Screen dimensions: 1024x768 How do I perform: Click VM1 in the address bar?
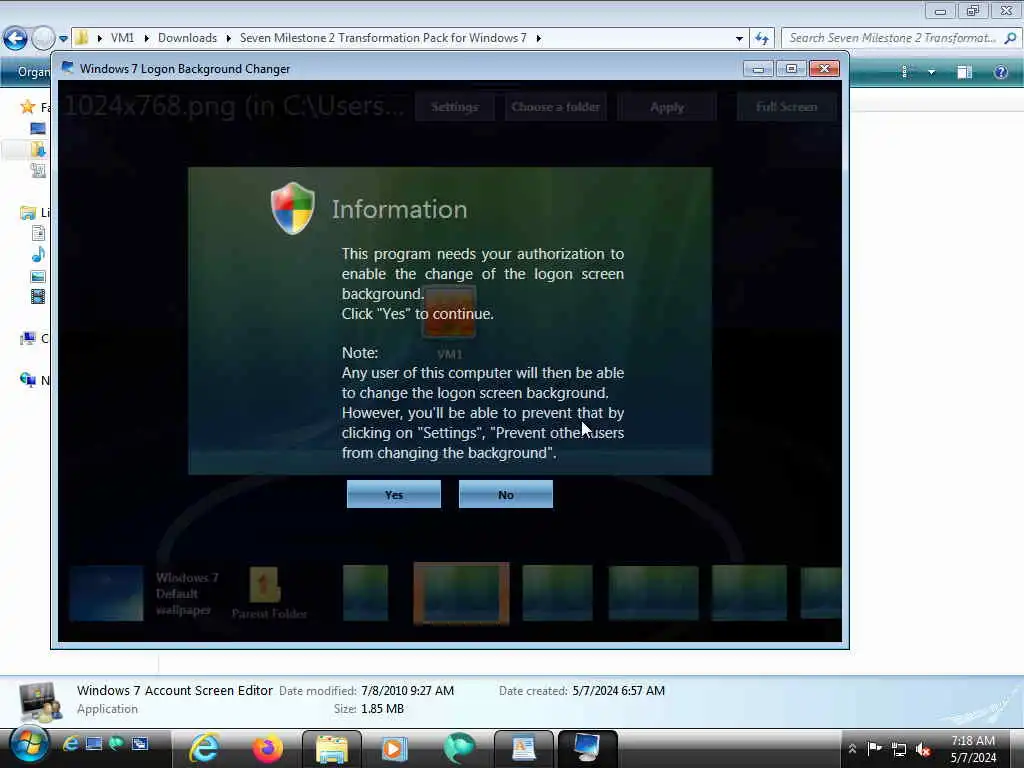[x=122, y=38]
